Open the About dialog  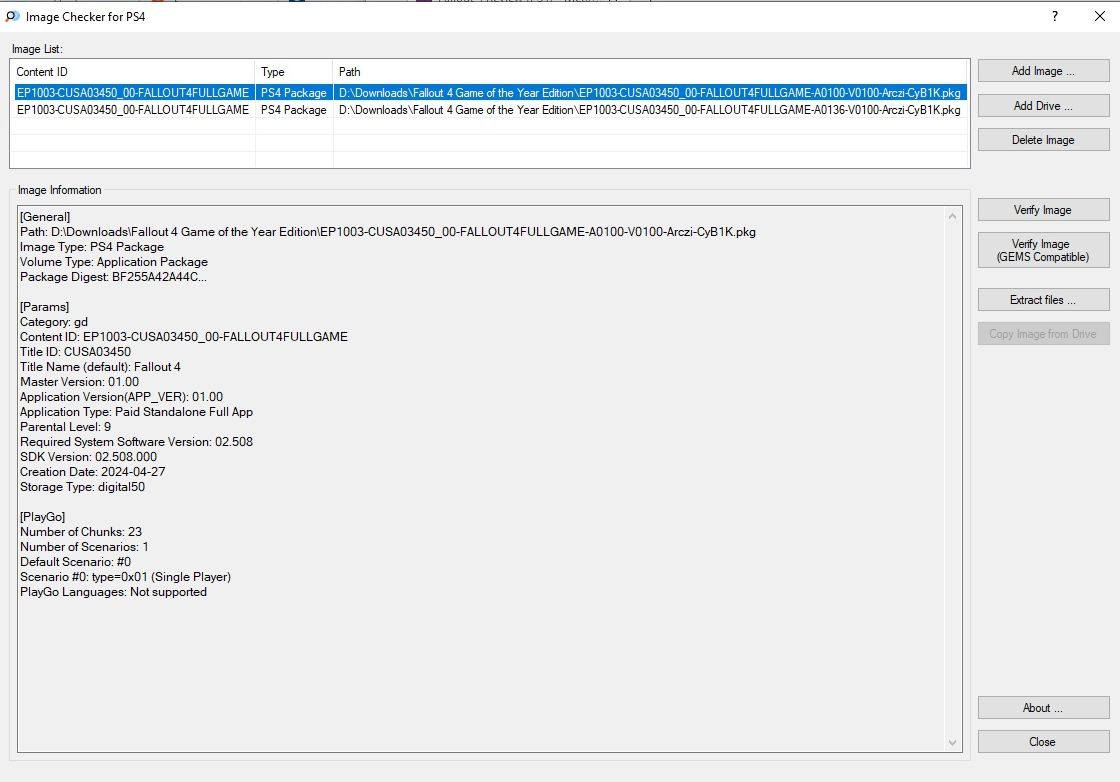pyautogui.click(x=1043, y=708)
